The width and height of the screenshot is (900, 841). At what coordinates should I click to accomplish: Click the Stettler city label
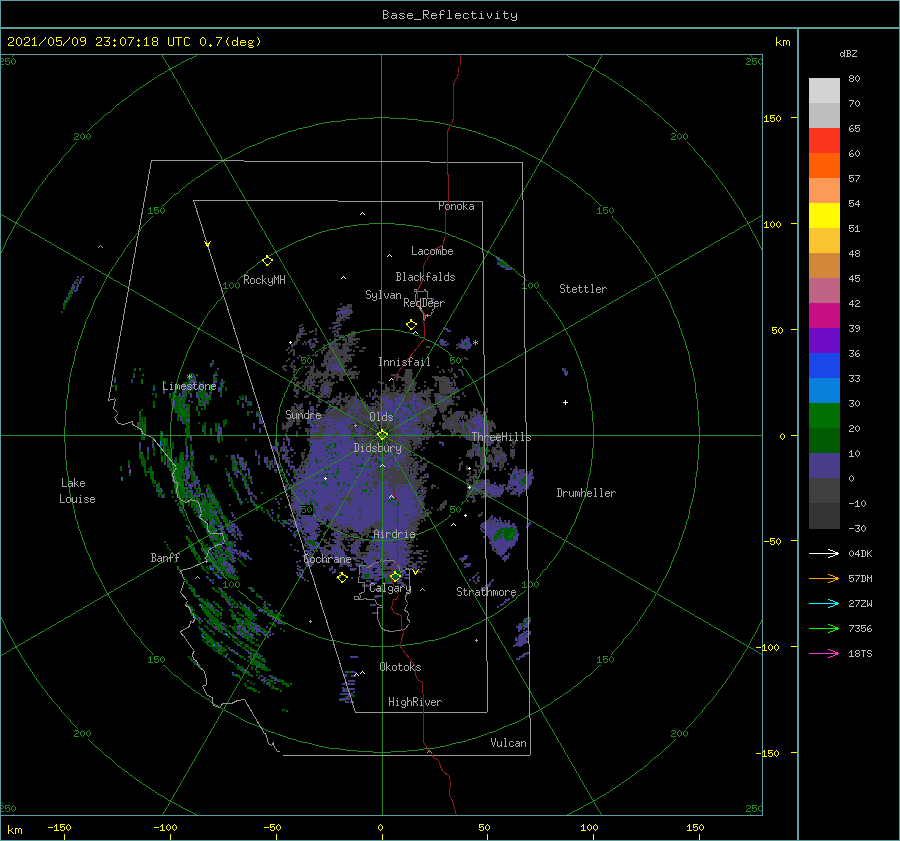[583, 289]
